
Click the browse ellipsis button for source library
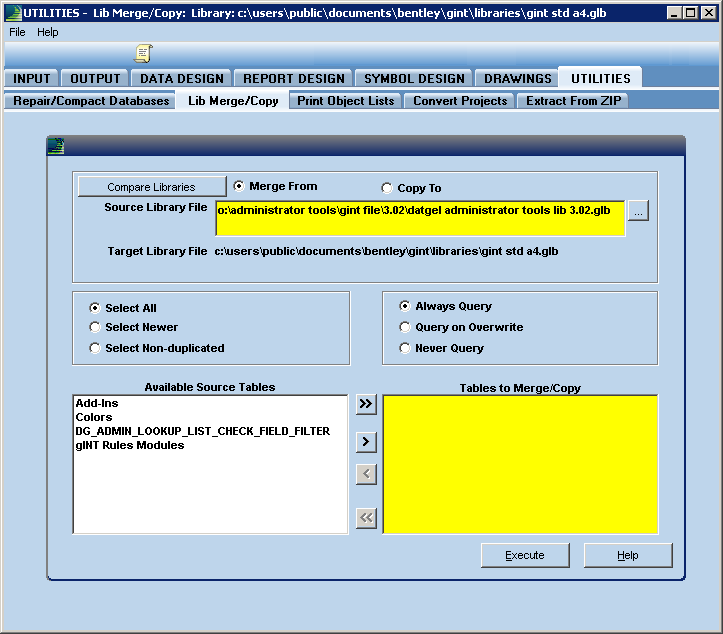[638, 211]
